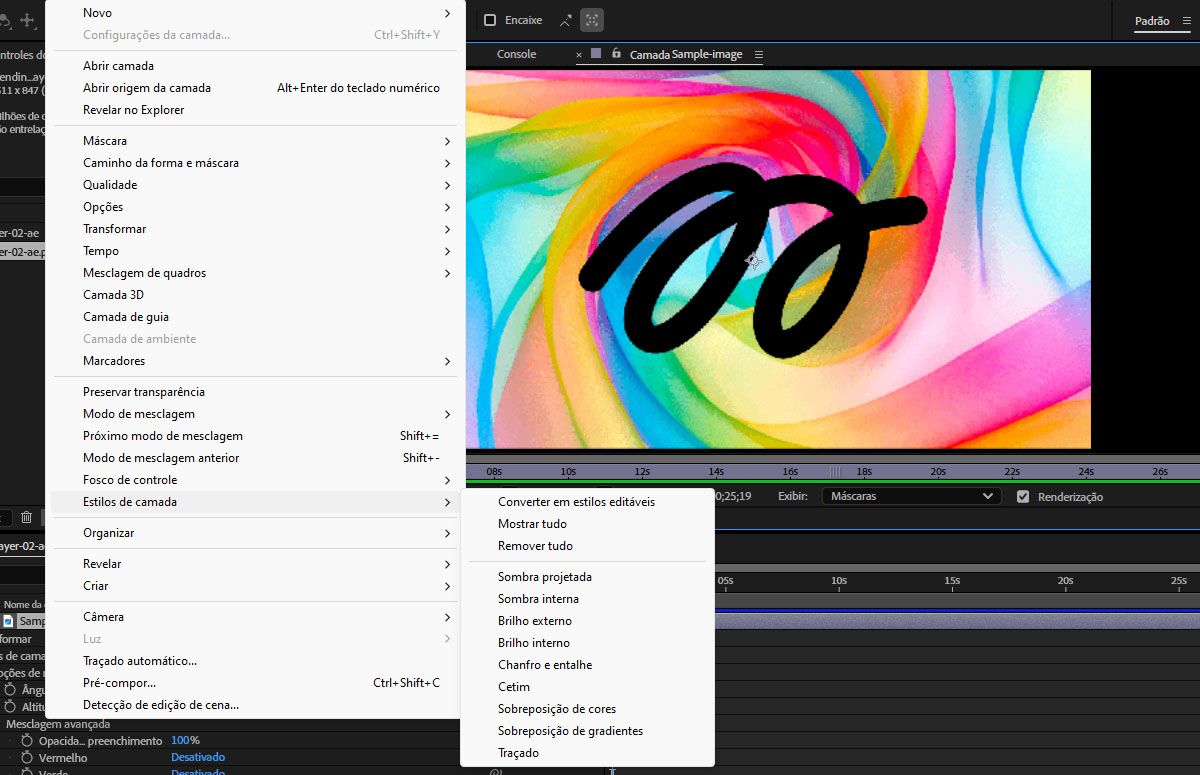
Task: Switch to the Console tab
Action: point(516,54)
